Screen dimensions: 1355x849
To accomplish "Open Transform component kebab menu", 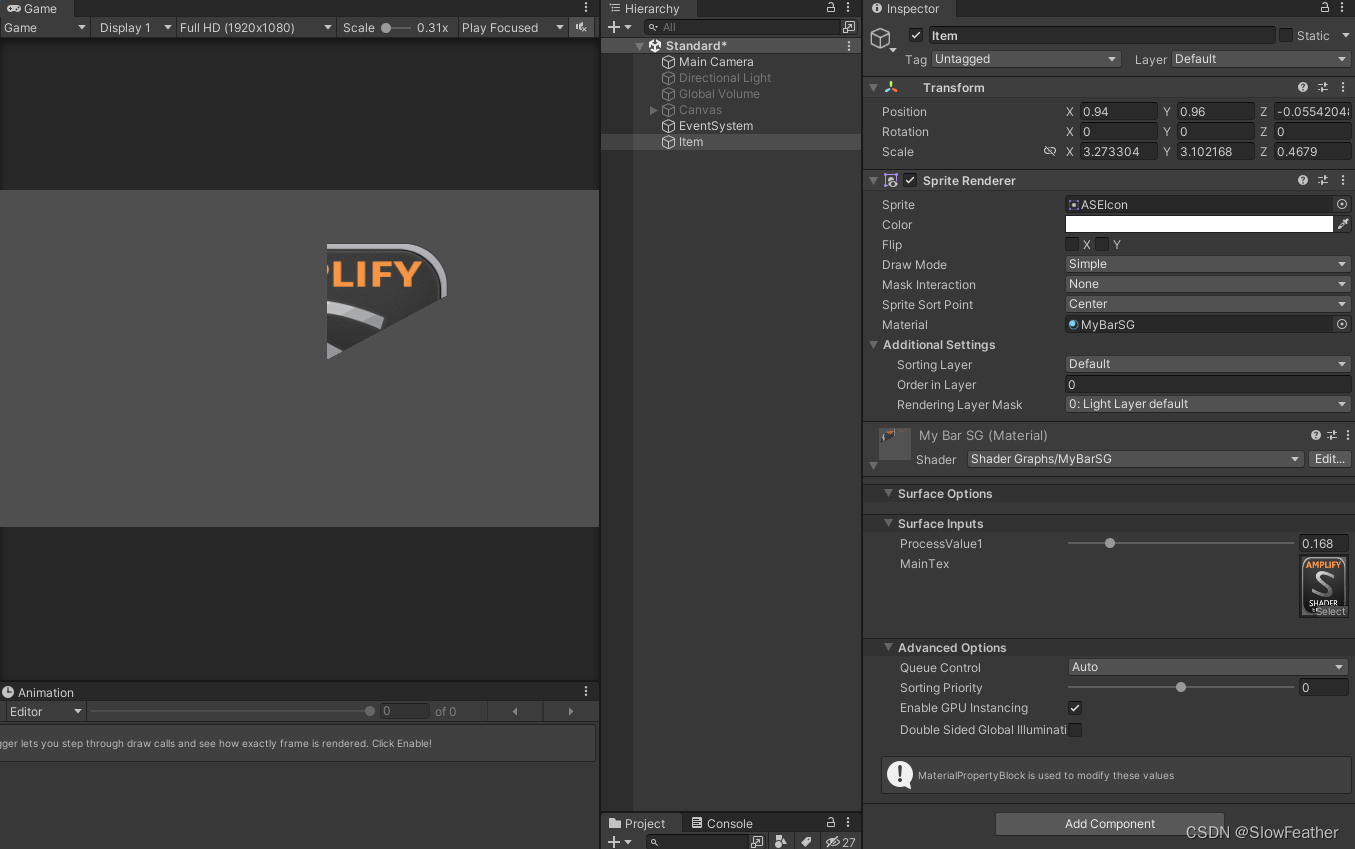I will [x=1343, y=88].
